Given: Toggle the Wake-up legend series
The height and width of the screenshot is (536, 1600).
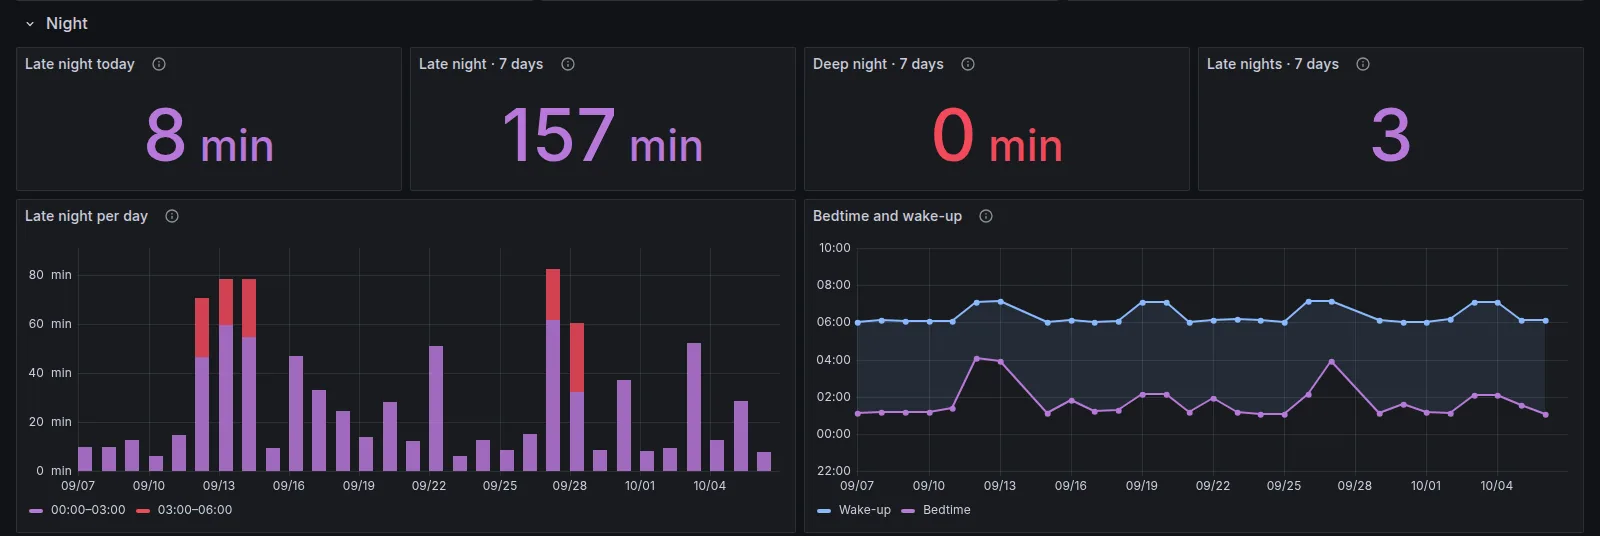Looking at the screenshot, I should [865, 510].
